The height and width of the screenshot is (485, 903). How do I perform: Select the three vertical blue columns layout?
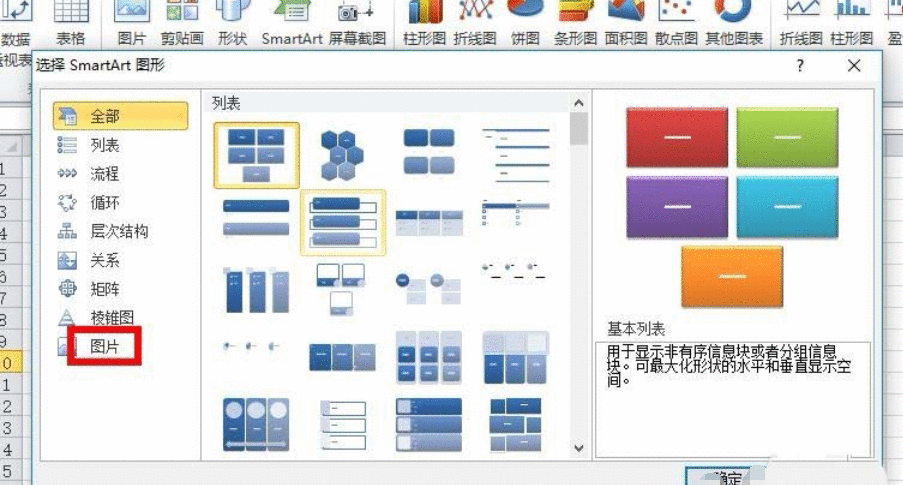coord(256,290)
